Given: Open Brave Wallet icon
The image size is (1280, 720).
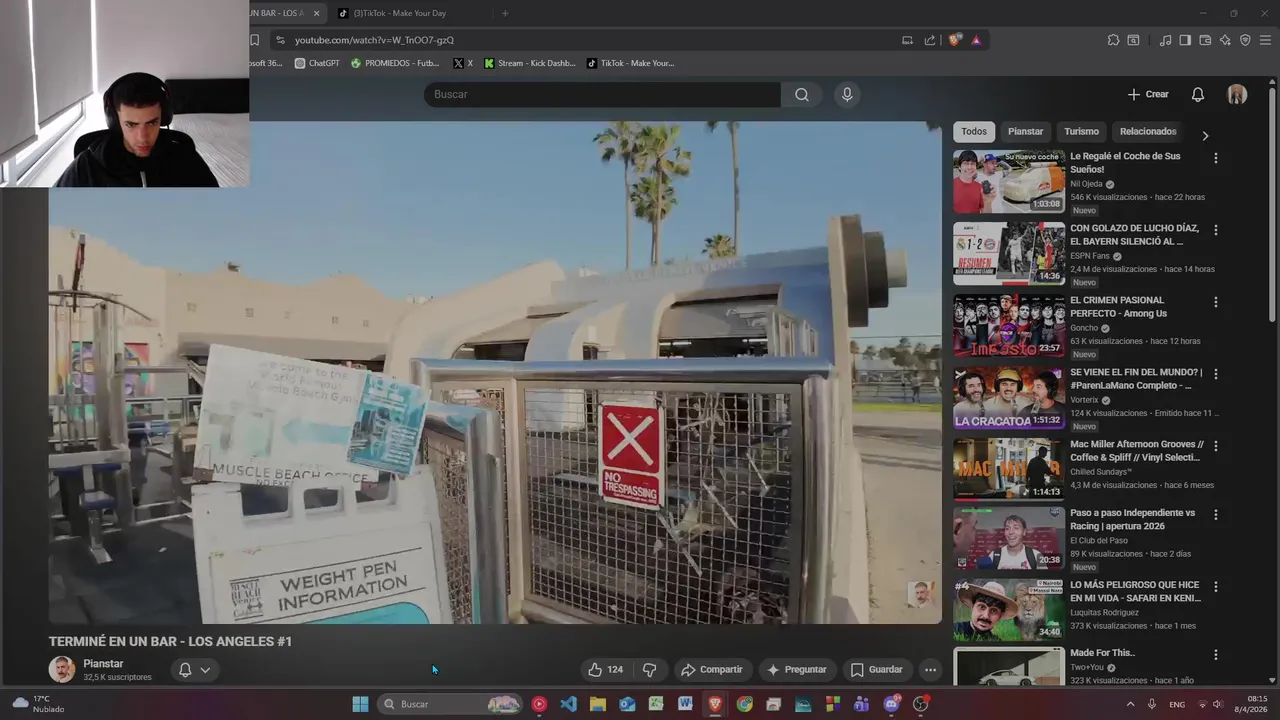Looking at the screenshot, I should 1205,40.
